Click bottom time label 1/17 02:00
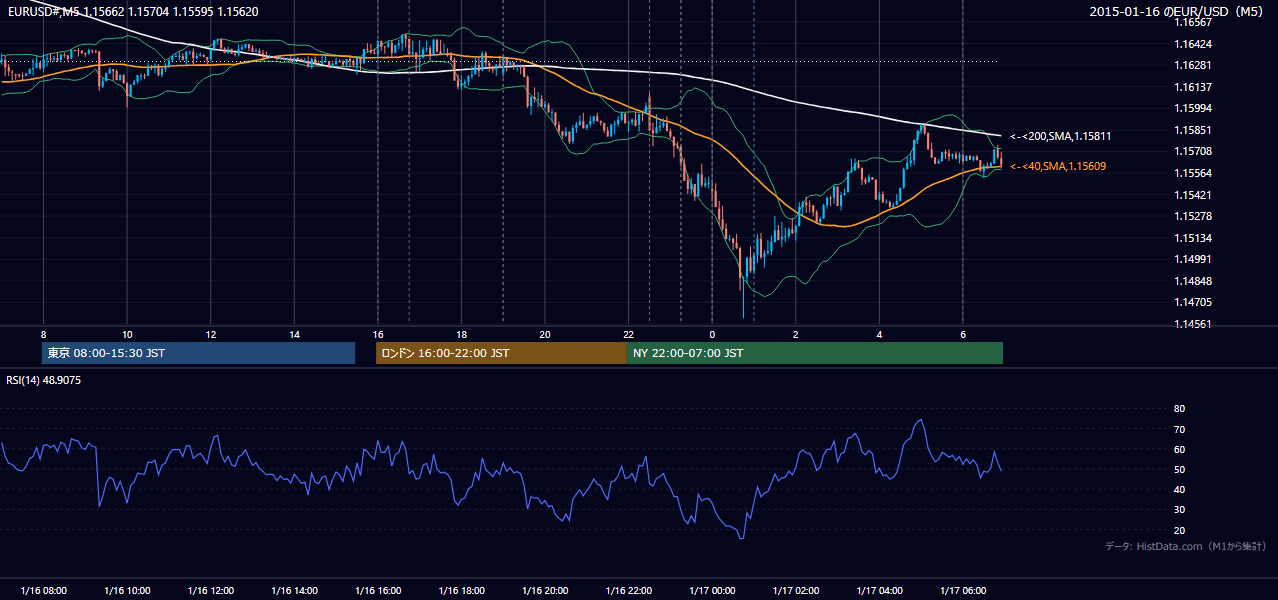 click(x=795, y=591)
